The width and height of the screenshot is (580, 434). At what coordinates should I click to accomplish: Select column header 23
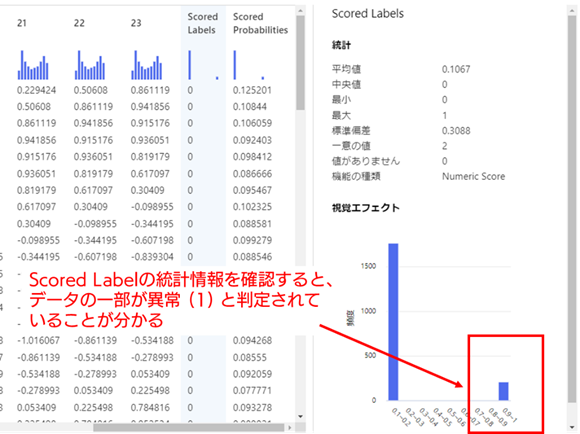[136, 23]
